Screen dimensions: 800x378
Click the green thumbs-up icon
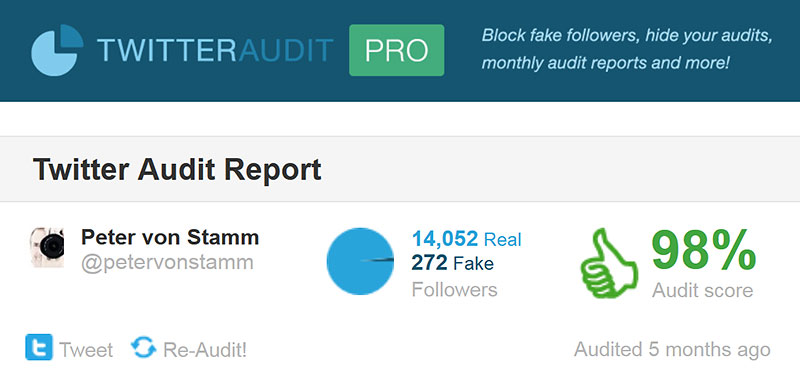[609, 263]
